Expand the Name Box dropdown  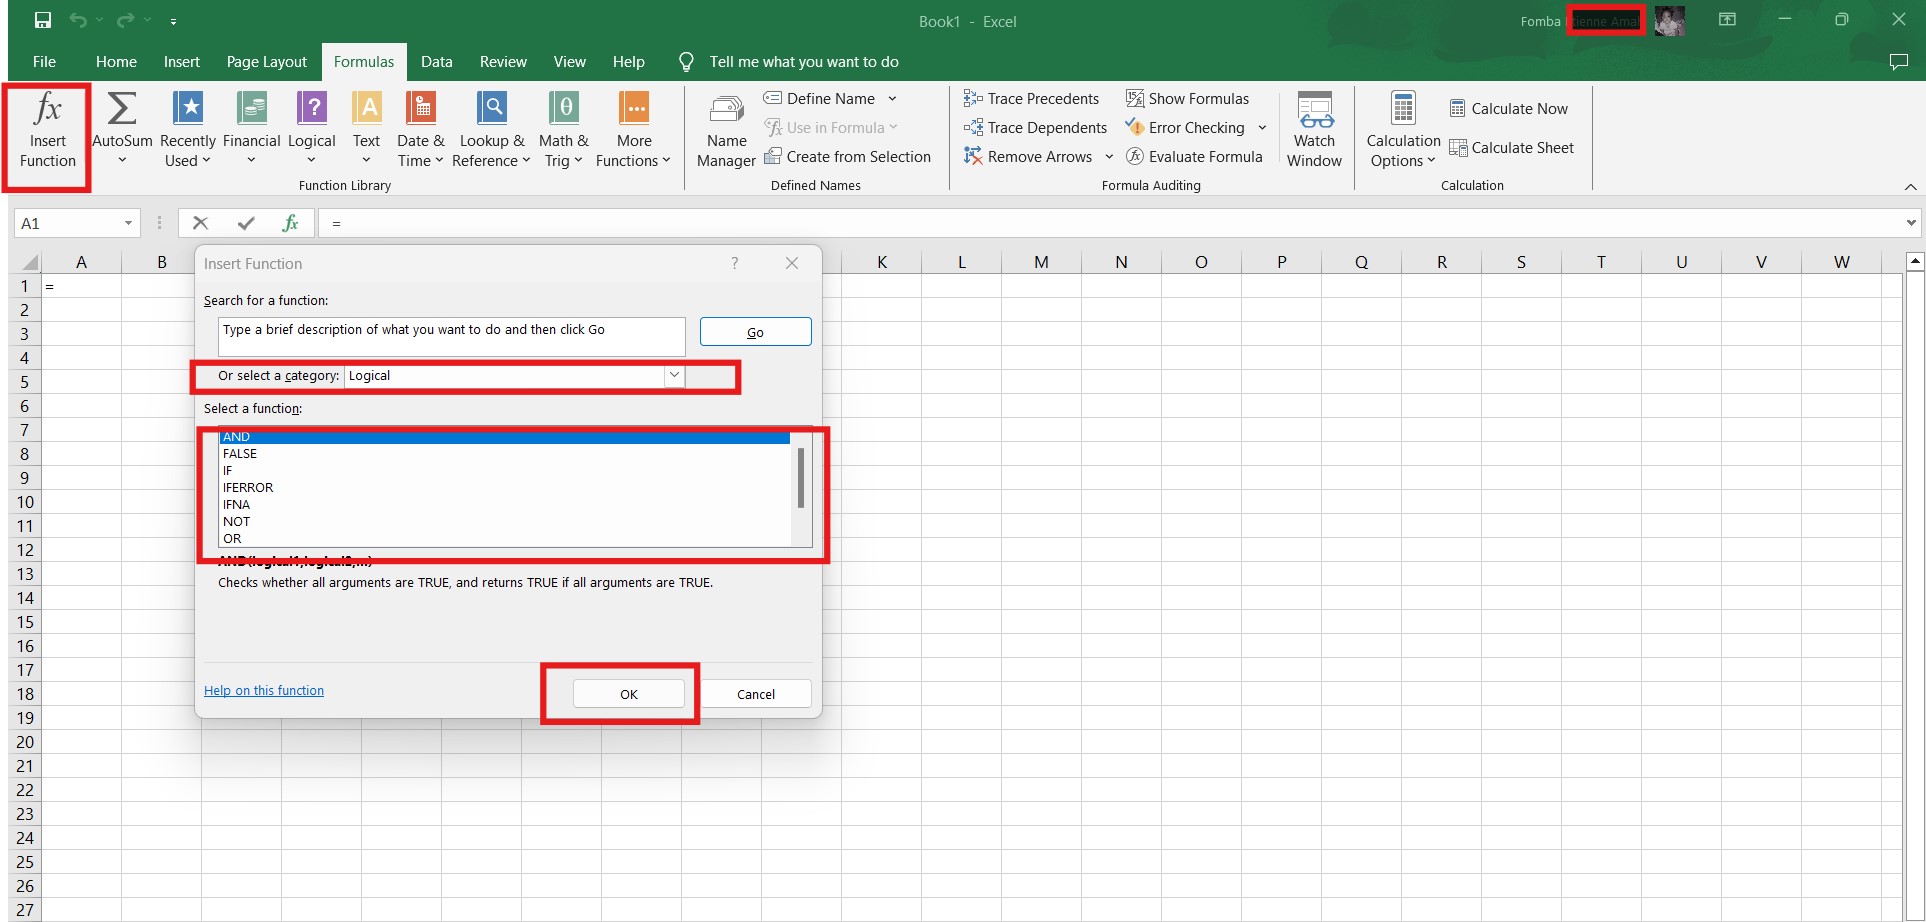pyautogui.click(x=128, y=223)
